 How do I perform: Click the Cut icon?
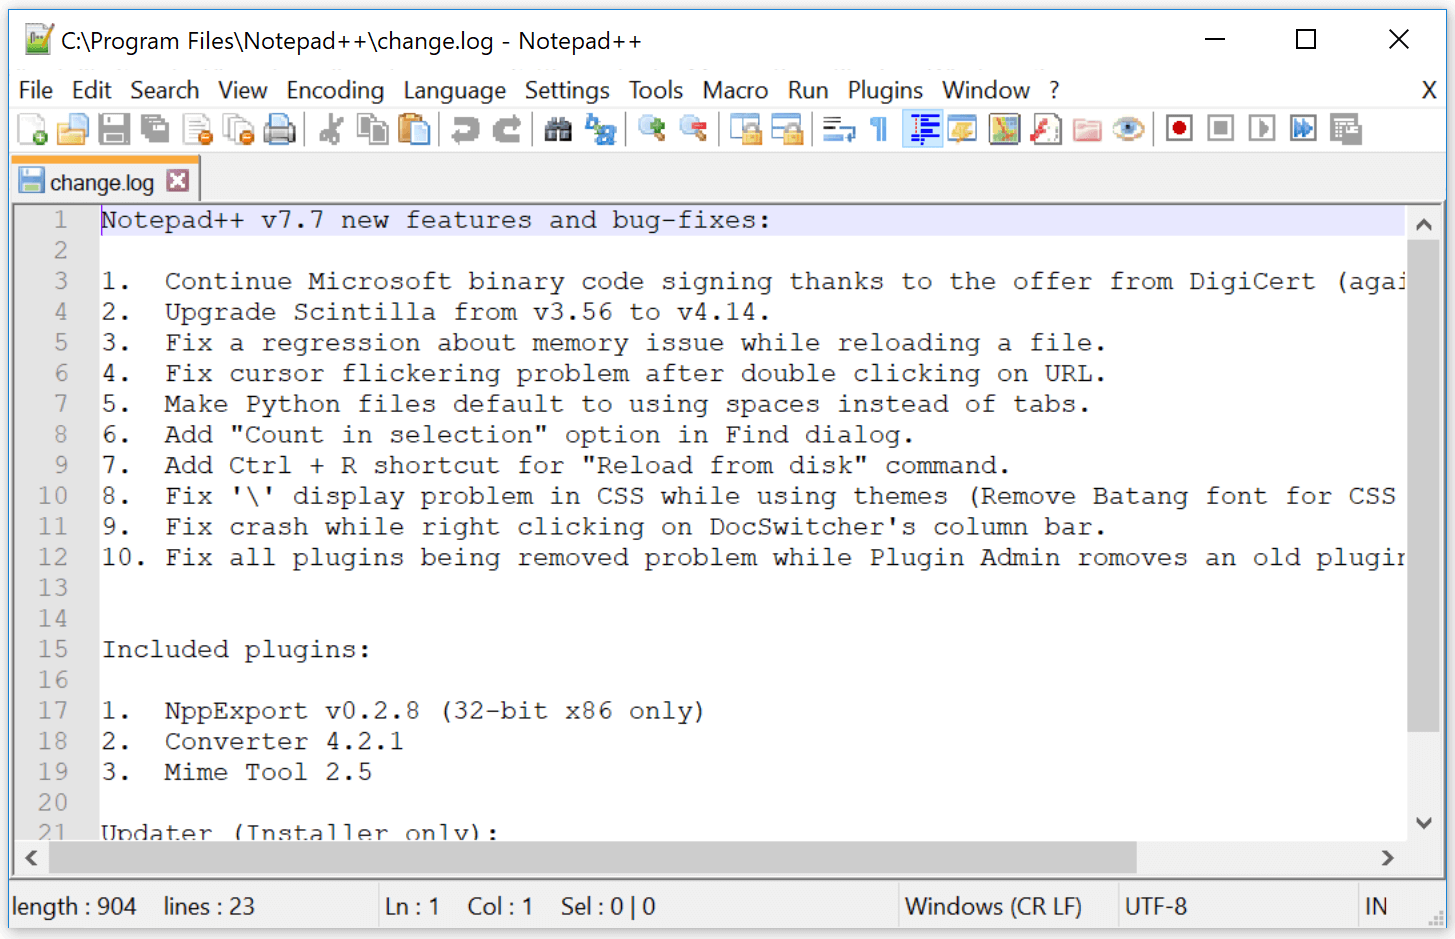pos(331,128)
